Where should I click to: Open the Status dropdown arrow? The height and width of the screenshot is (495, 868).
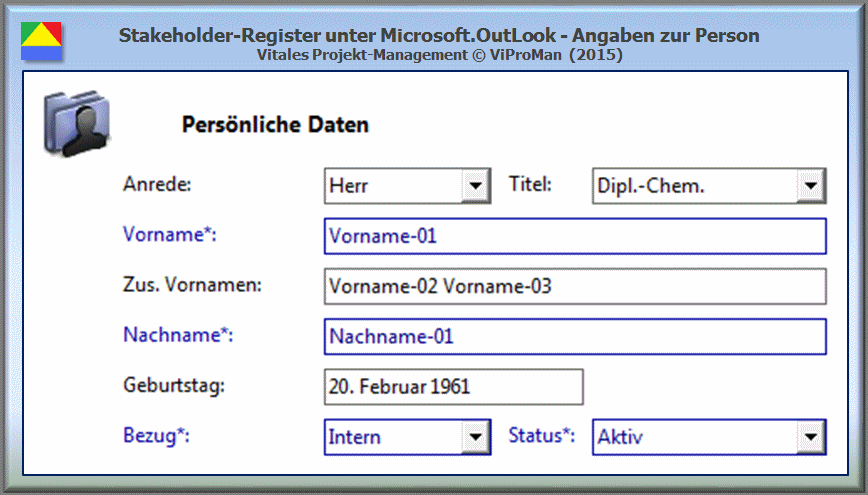[x=810, y=437]
